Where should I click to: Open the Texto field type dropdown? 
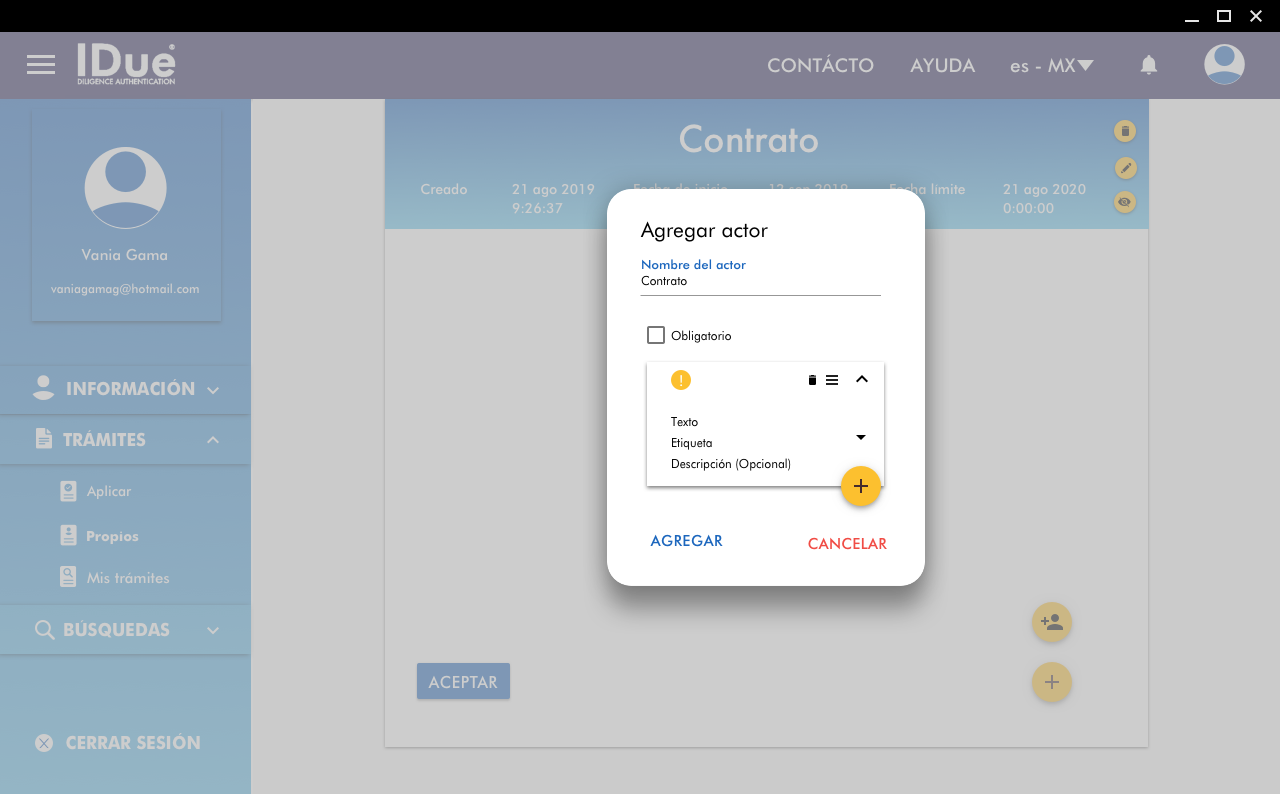(860, 437)
